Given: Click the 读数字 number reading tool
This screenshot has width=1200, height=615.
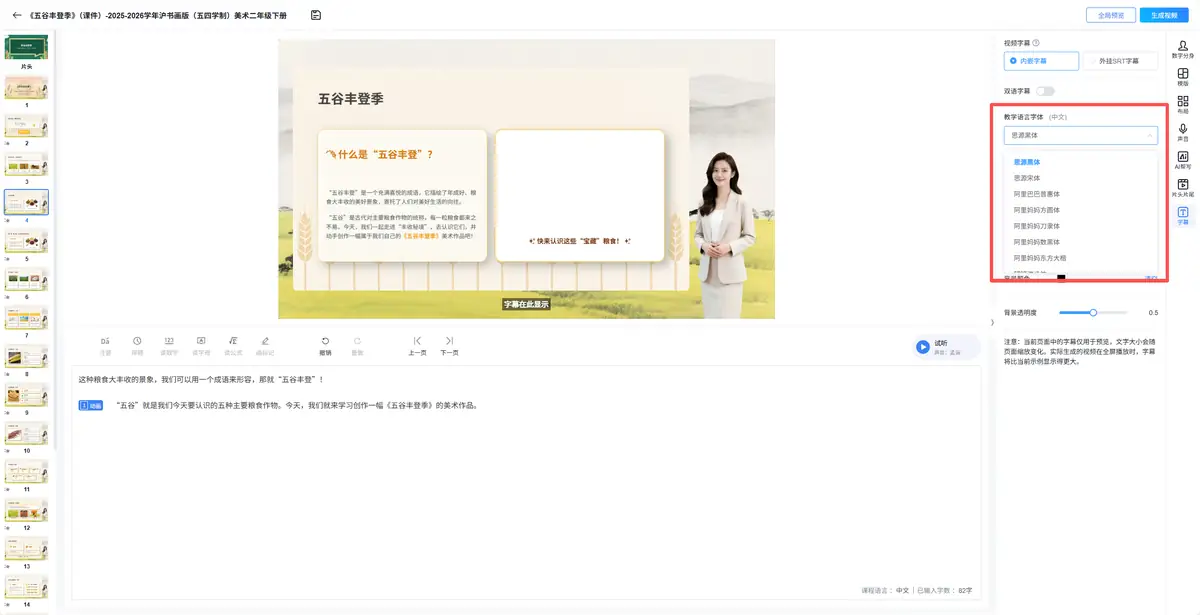Looking at the screenshot, I should pyautogui.click(x=169, y=346).
